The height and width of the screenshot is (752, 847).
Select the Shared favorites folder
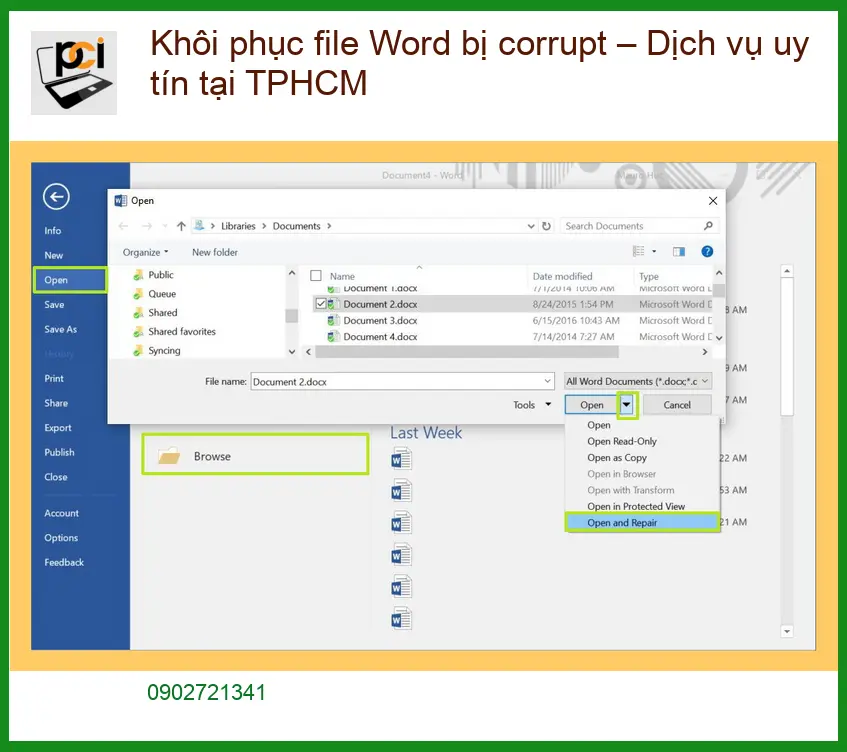(182, 332)
